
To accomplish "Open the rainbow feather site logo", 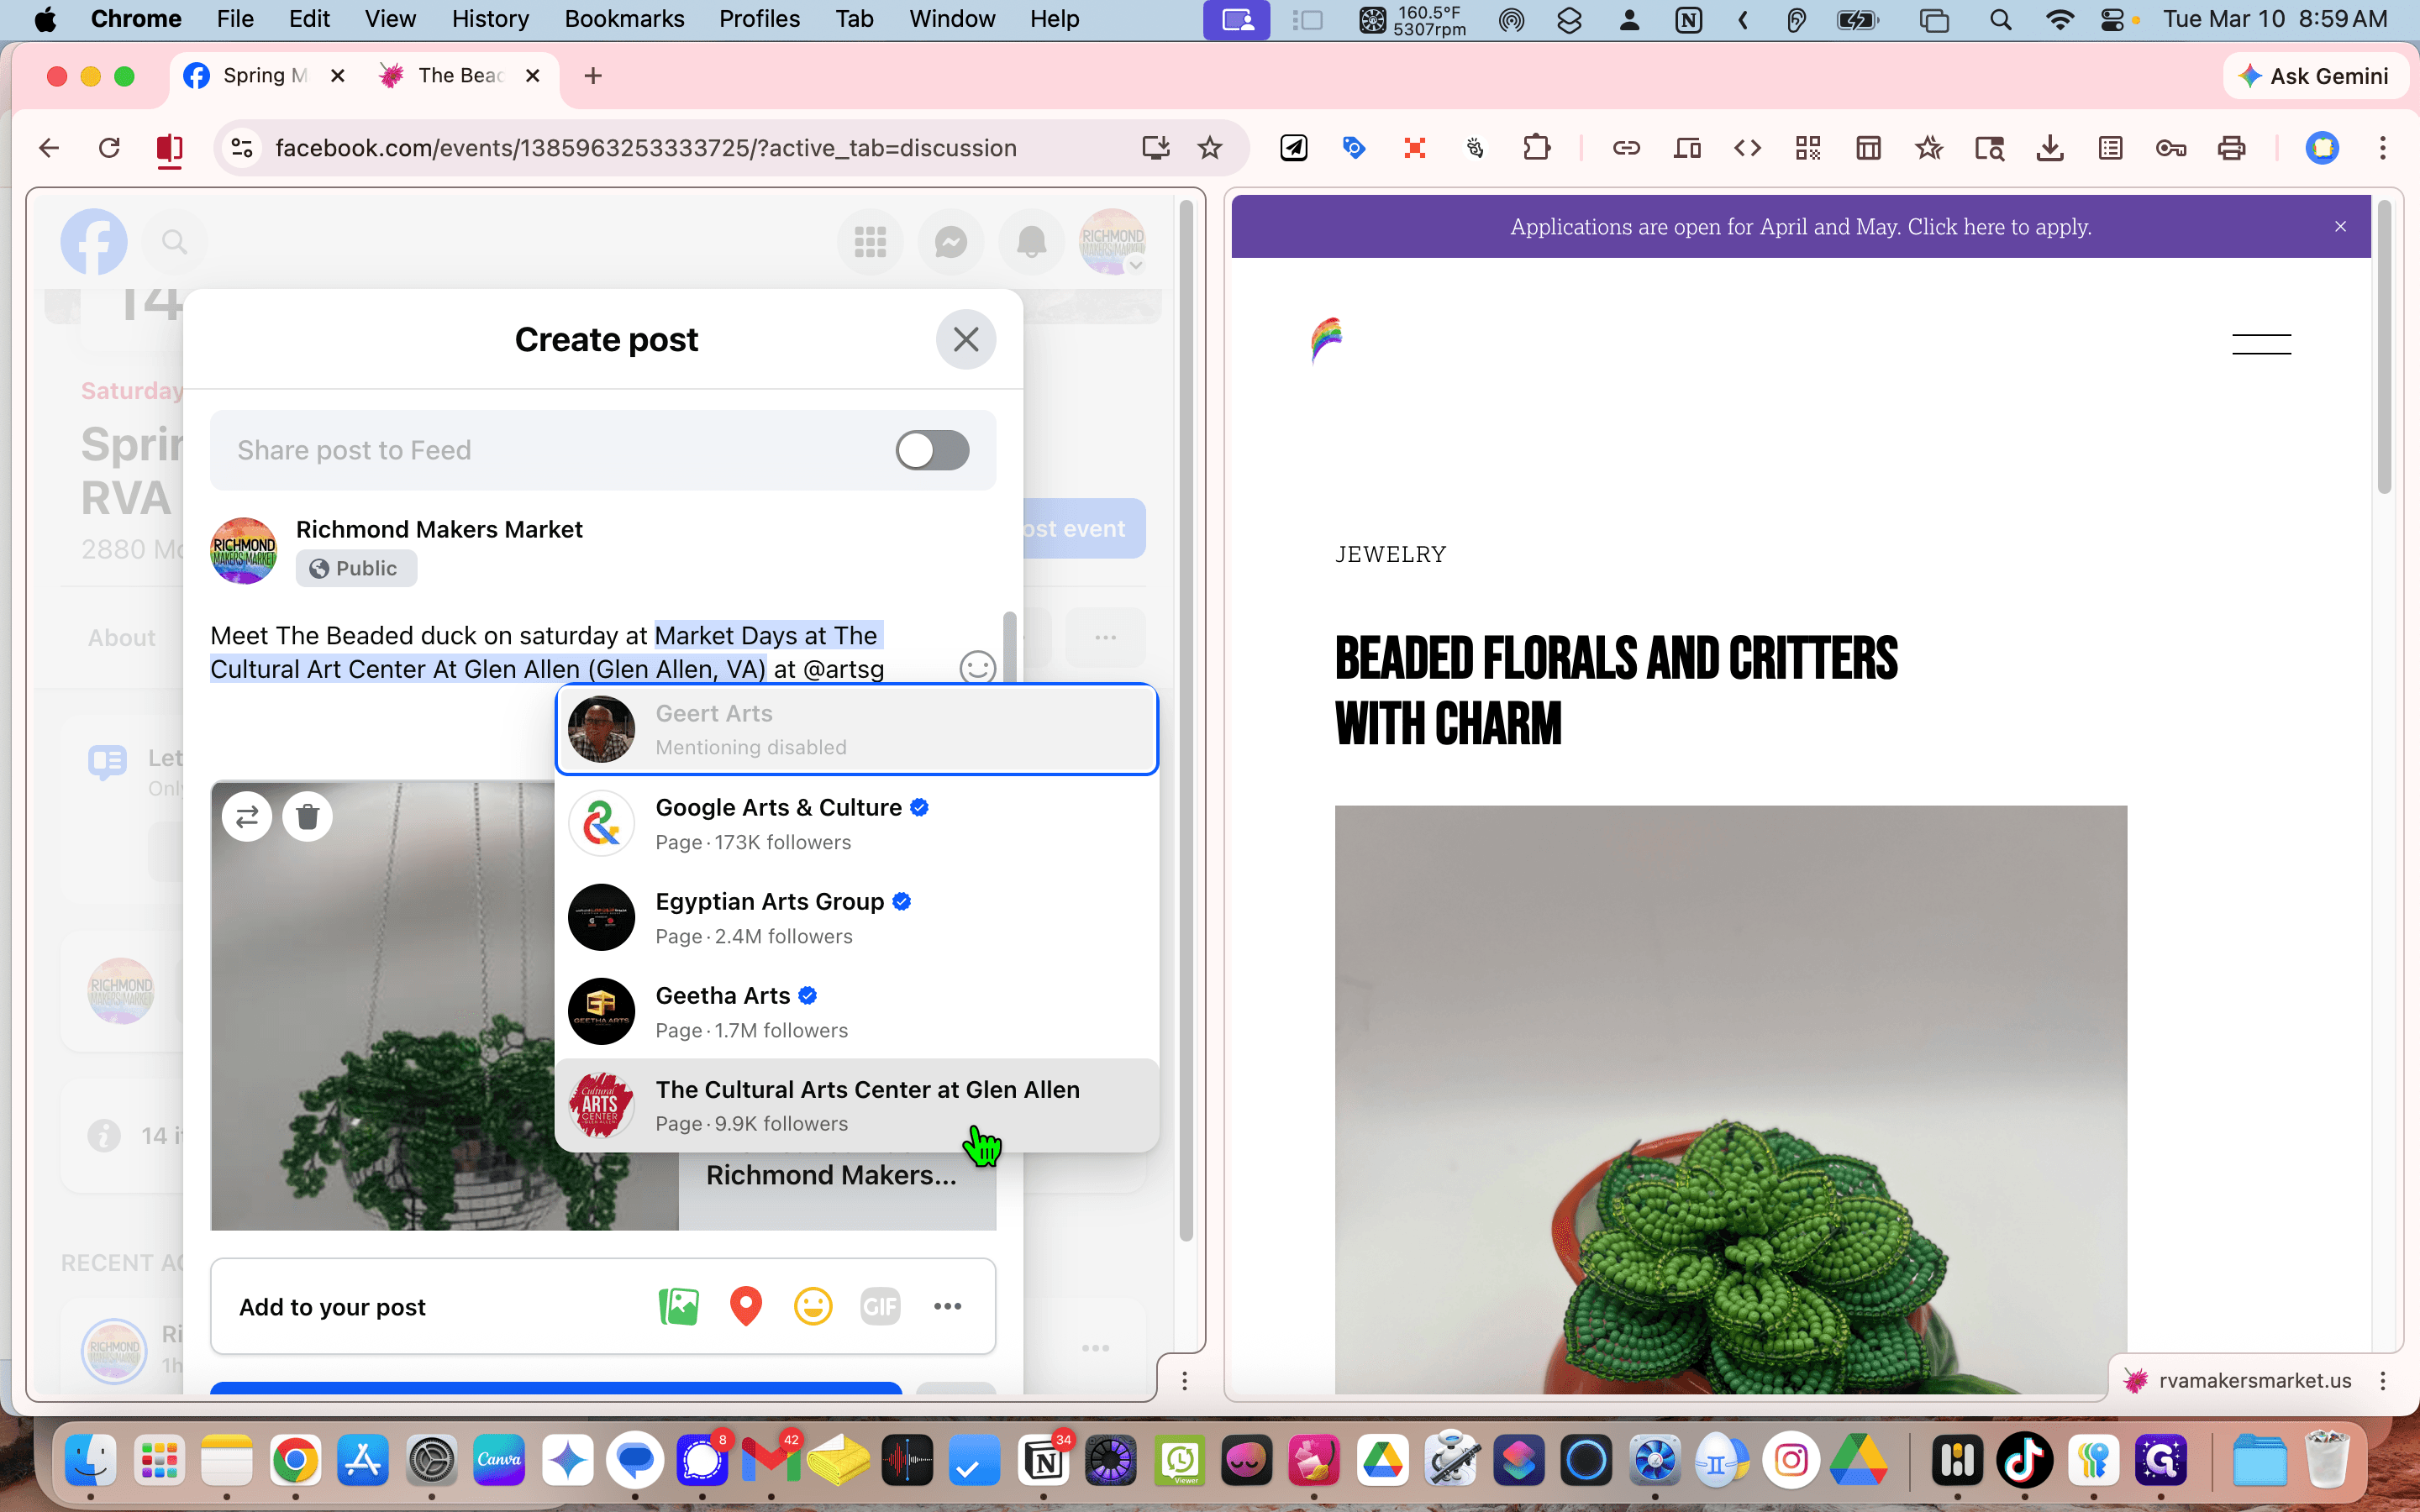I will pyautogui.click(x=1326, y=341).
